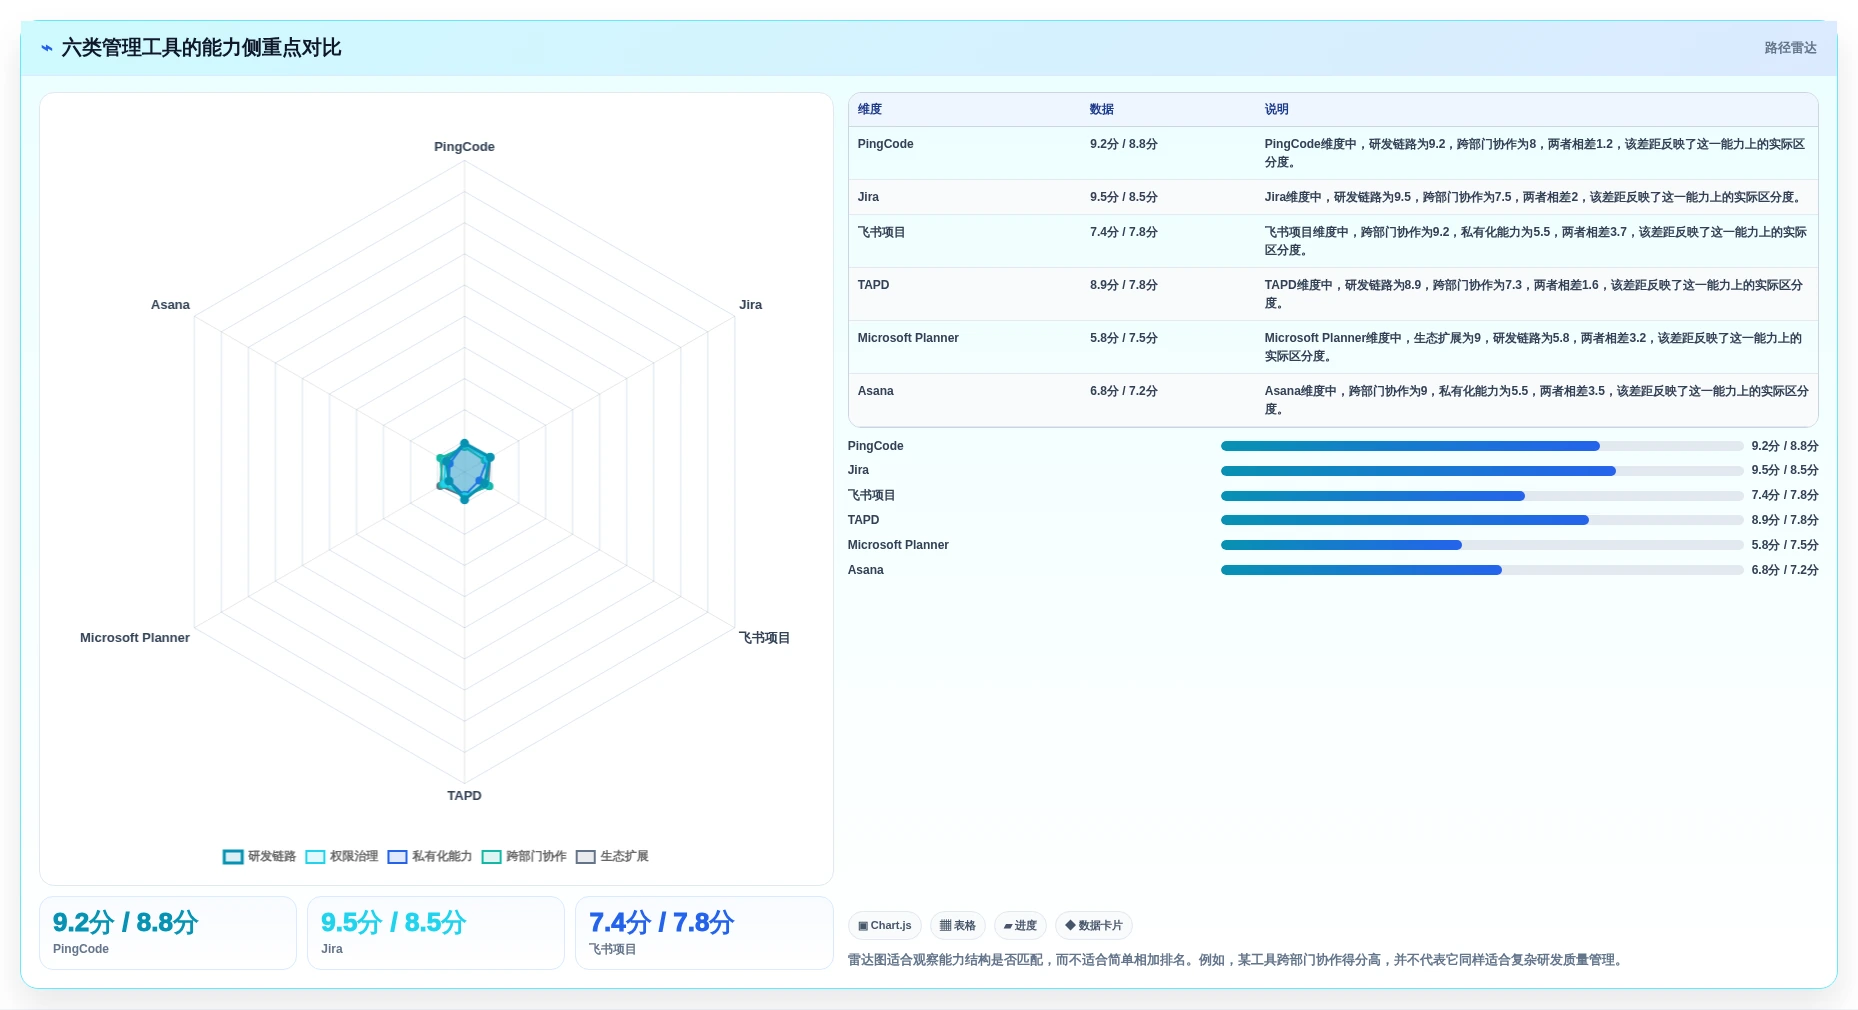The image size is (1858, 1010).
Task: Select the 飞书项目 row in the table
Action: tap(1333, 241)
